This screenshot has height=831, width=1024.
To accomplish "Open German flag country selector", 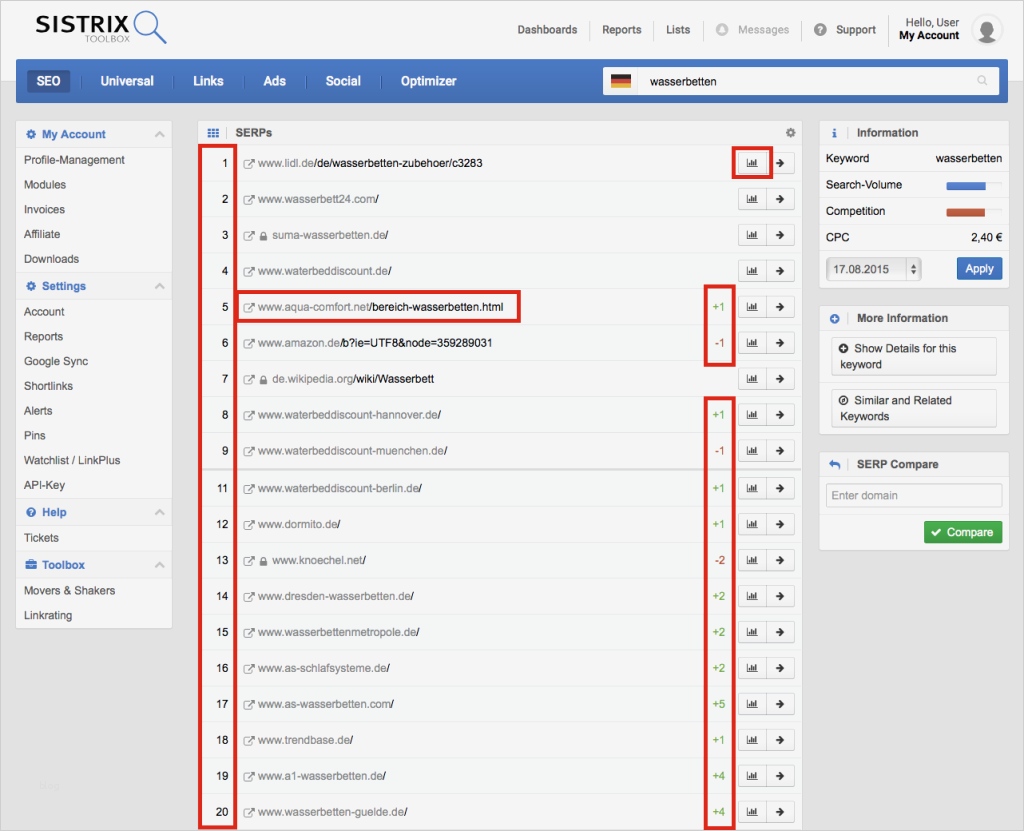I will (620, 81).
